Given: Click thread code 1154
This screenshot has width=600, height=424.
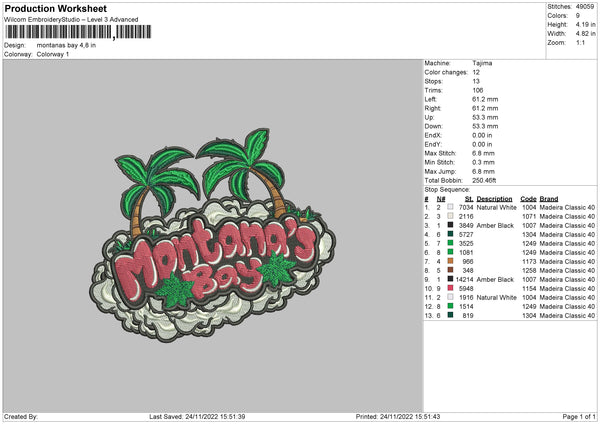Looking at the screenshot, I should pos(529,289).
